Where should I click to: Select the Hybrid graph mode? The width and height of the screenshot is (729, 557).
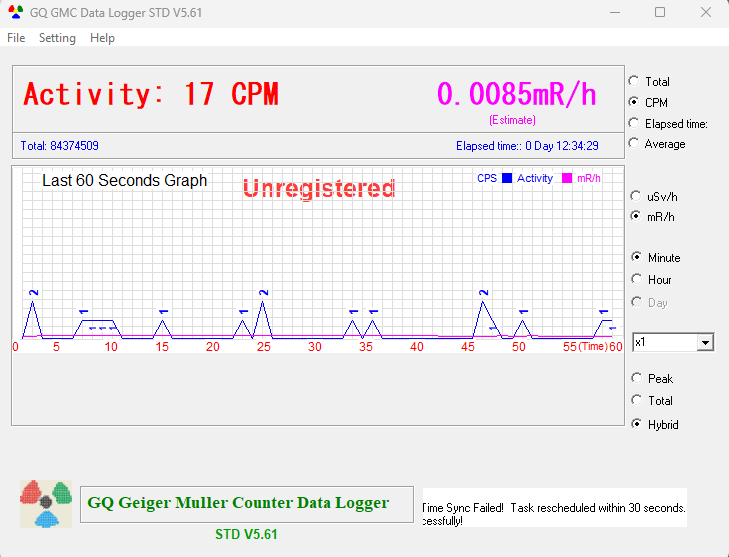click(x=636, y=424)
